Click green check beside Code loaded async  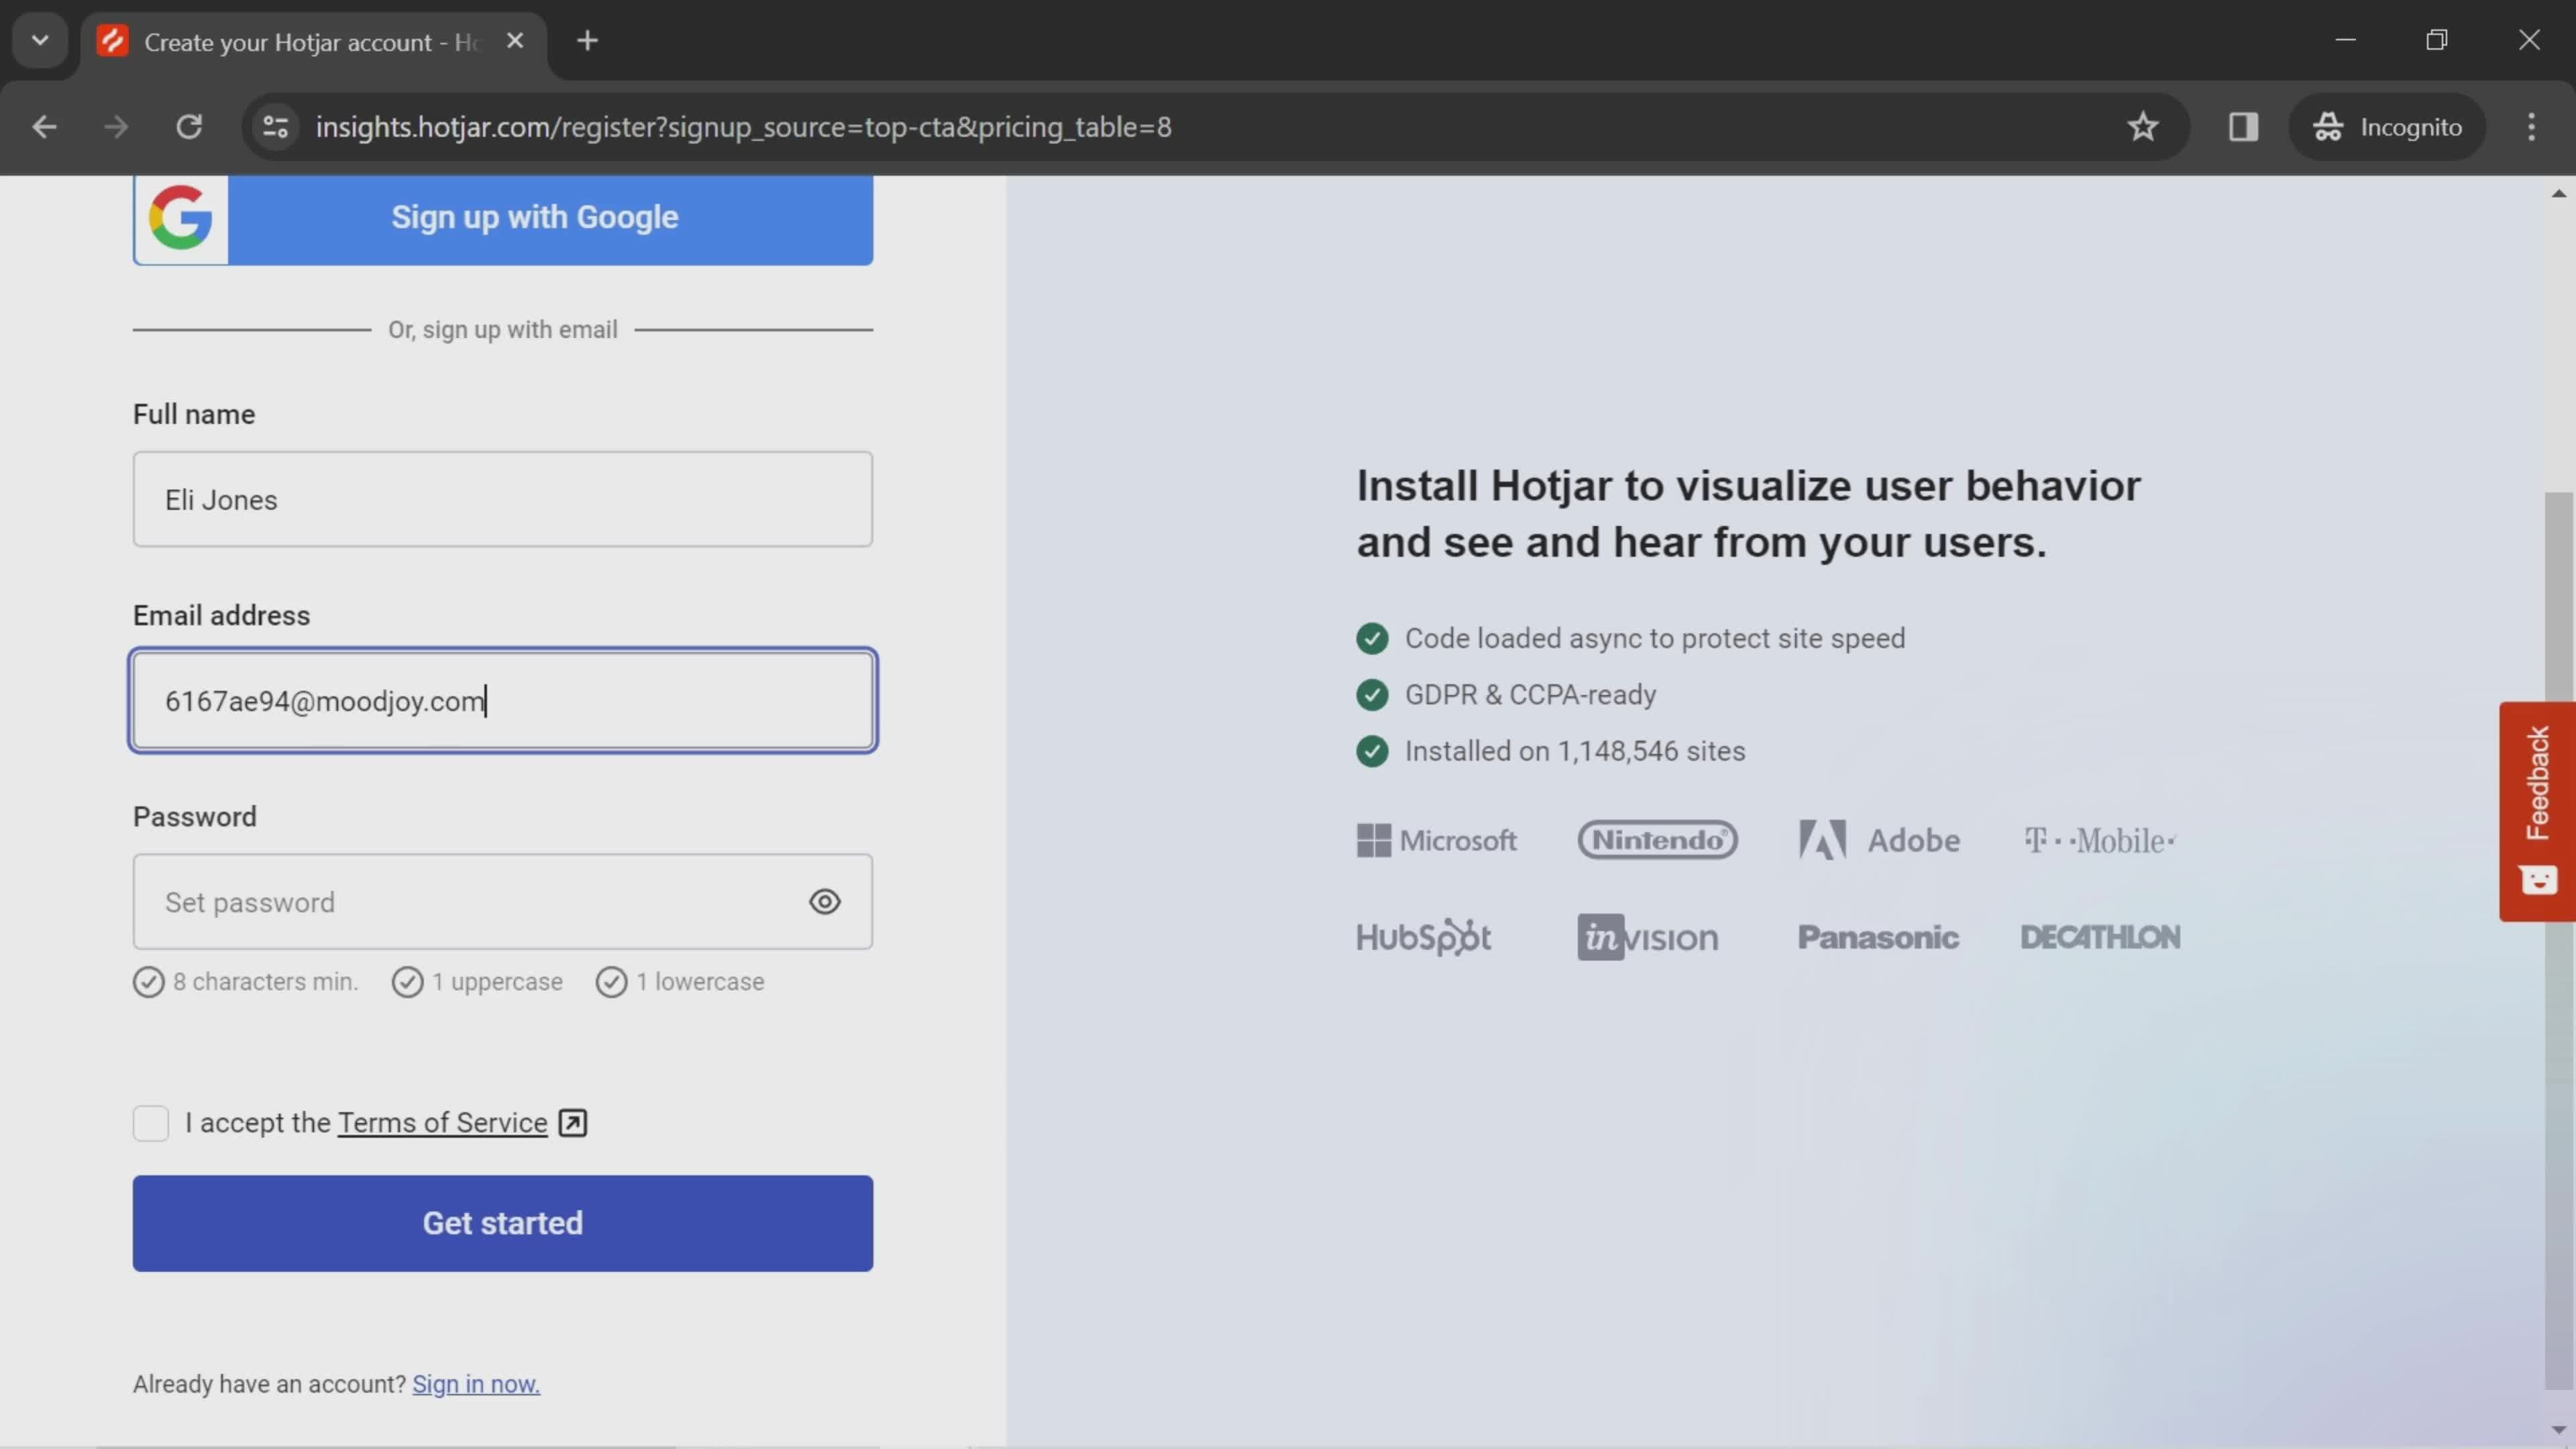click(x=1372, y=639)
